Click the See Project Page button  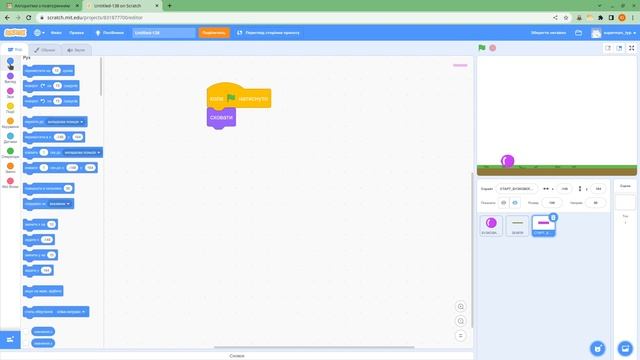point(268,33)
